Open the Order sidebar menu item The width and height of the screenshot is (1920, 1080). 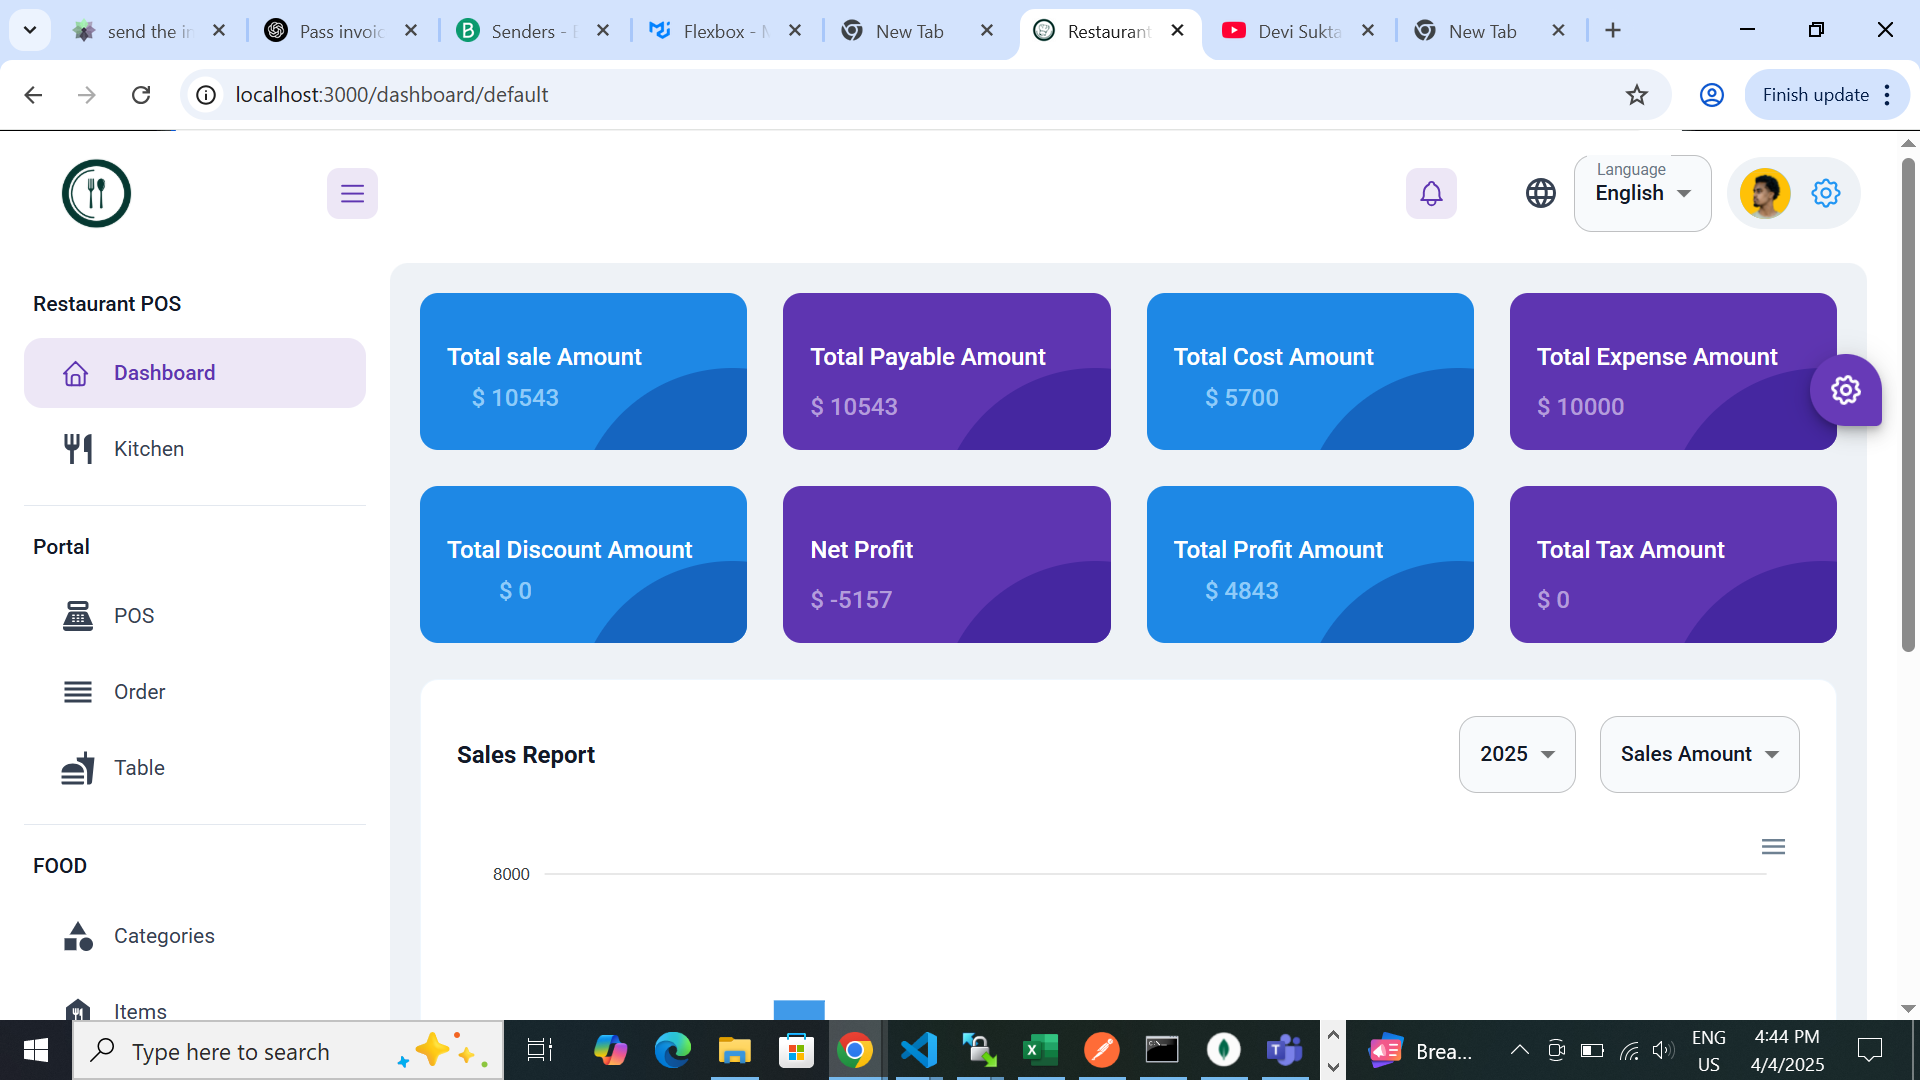(139, 692)
